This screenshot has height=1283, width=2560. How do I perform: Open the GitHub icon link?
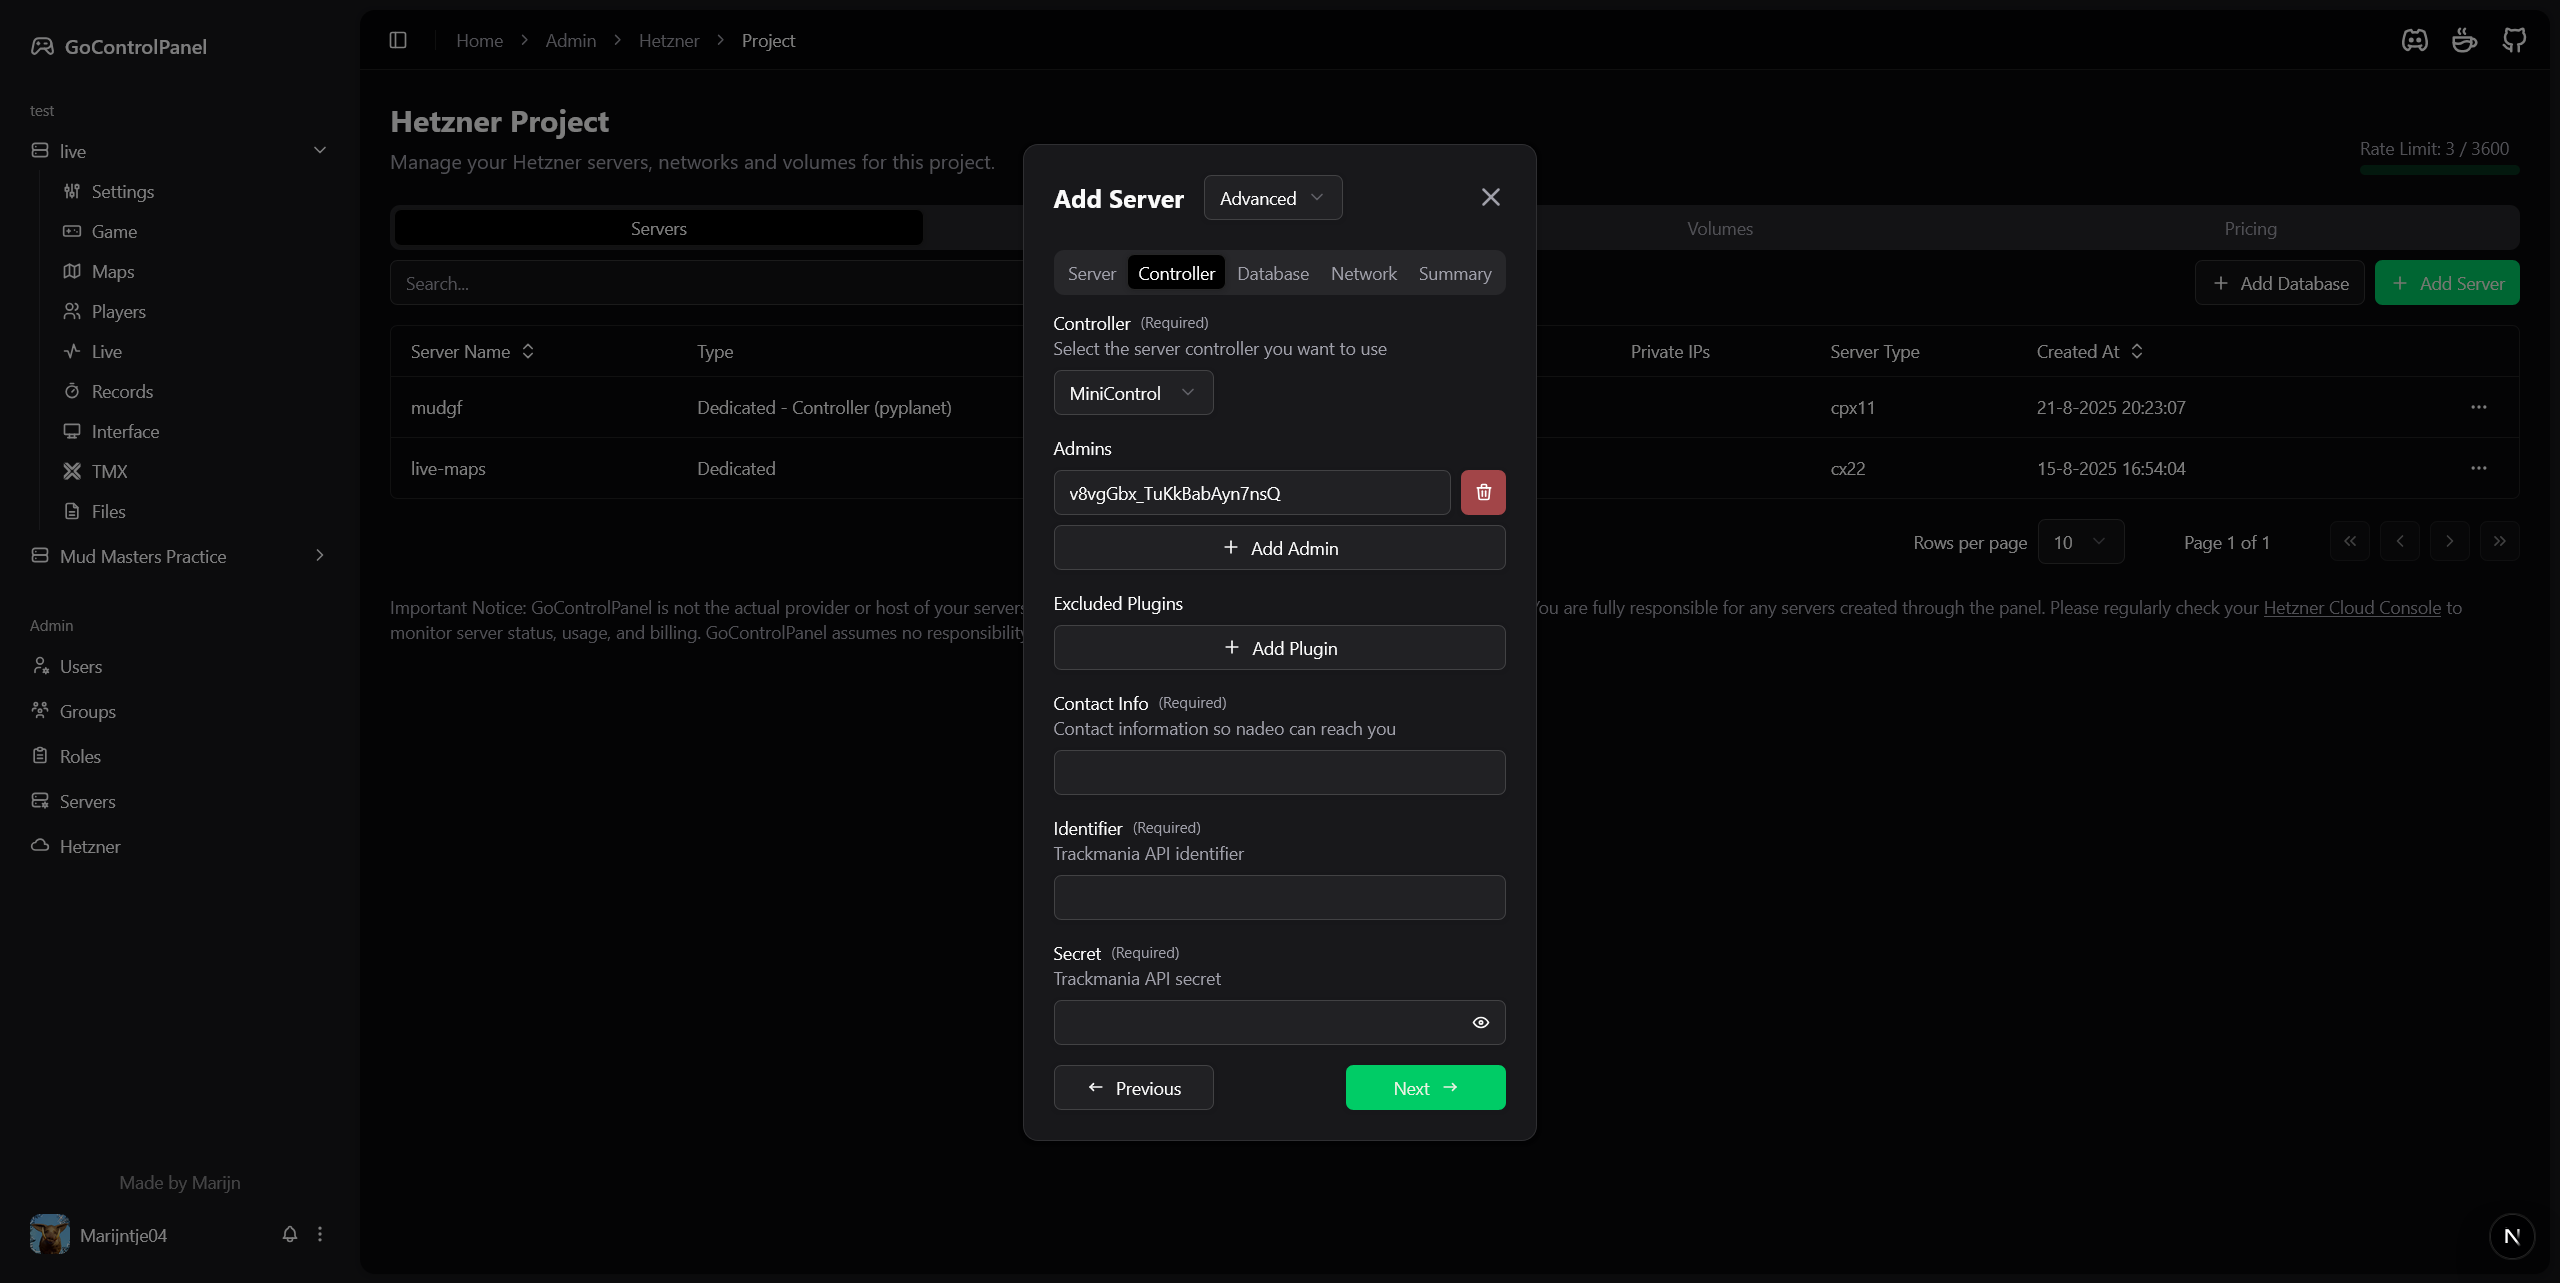(2514, 40)
